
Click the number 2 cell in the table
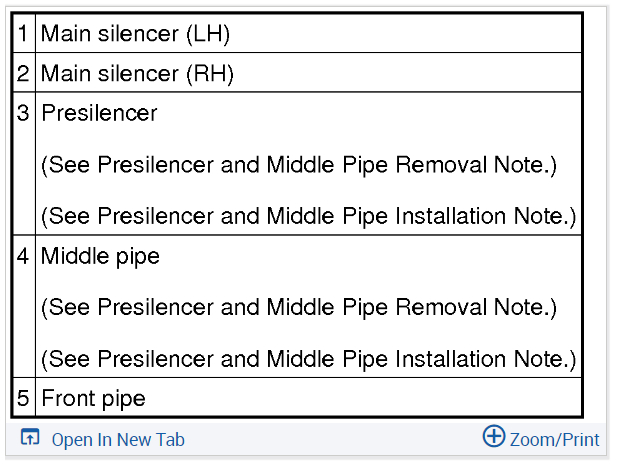point(24,74)
